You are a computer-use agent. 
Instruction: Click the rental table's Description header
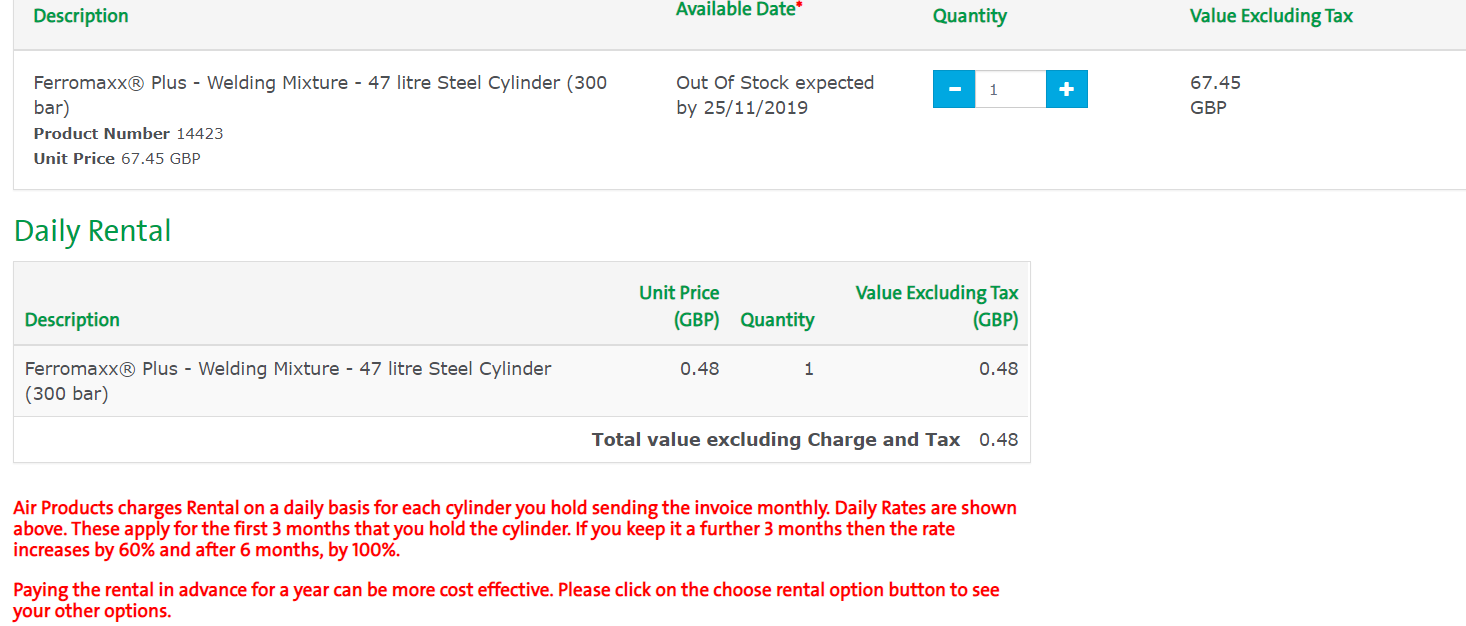click(72, 320)
